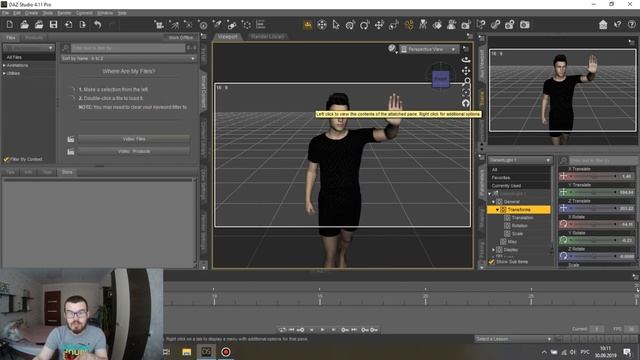Viewport: 640px width, 360px height.
Task: Click the red record icon in taskbar
Action: pyautogui.click(x=226, y=352)
